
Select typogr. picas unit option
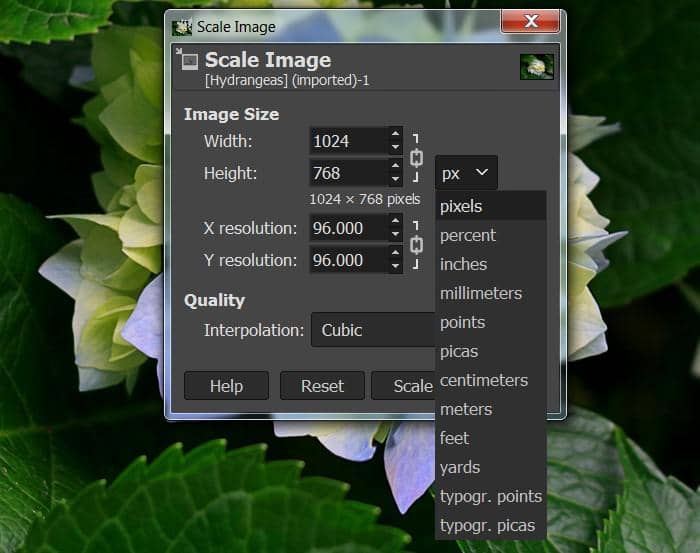pos(491,525)
